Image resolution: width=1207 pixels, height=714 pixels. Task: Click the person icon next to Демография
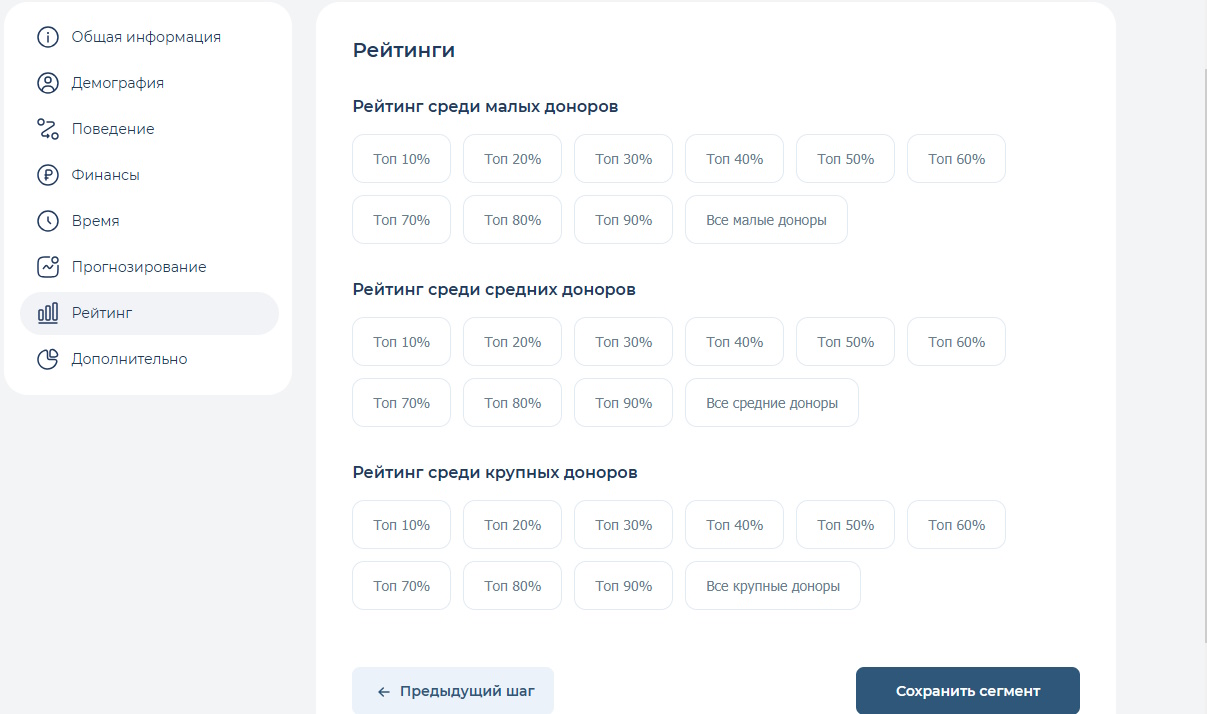[x=48, y=83]
